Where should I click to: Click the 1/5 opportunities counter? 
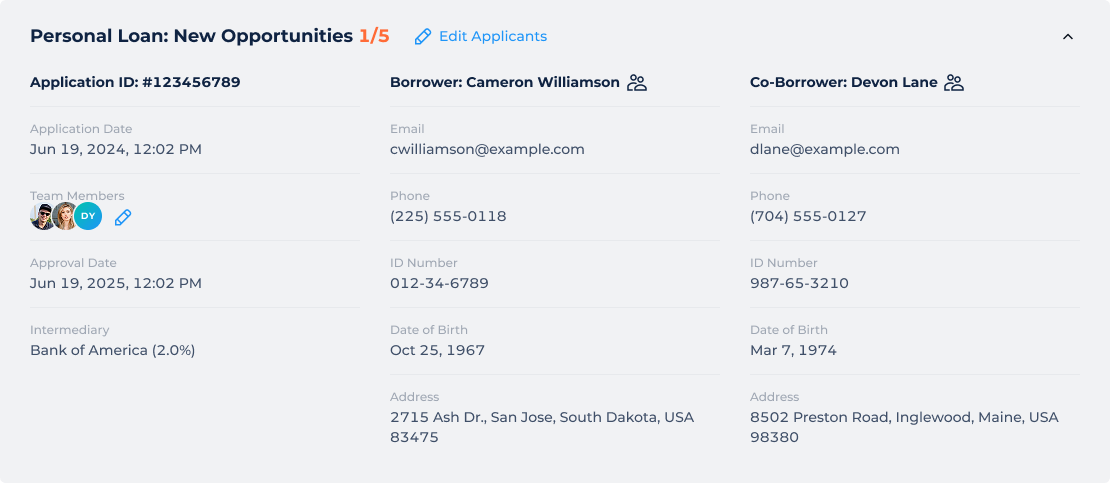coord(374,36)
